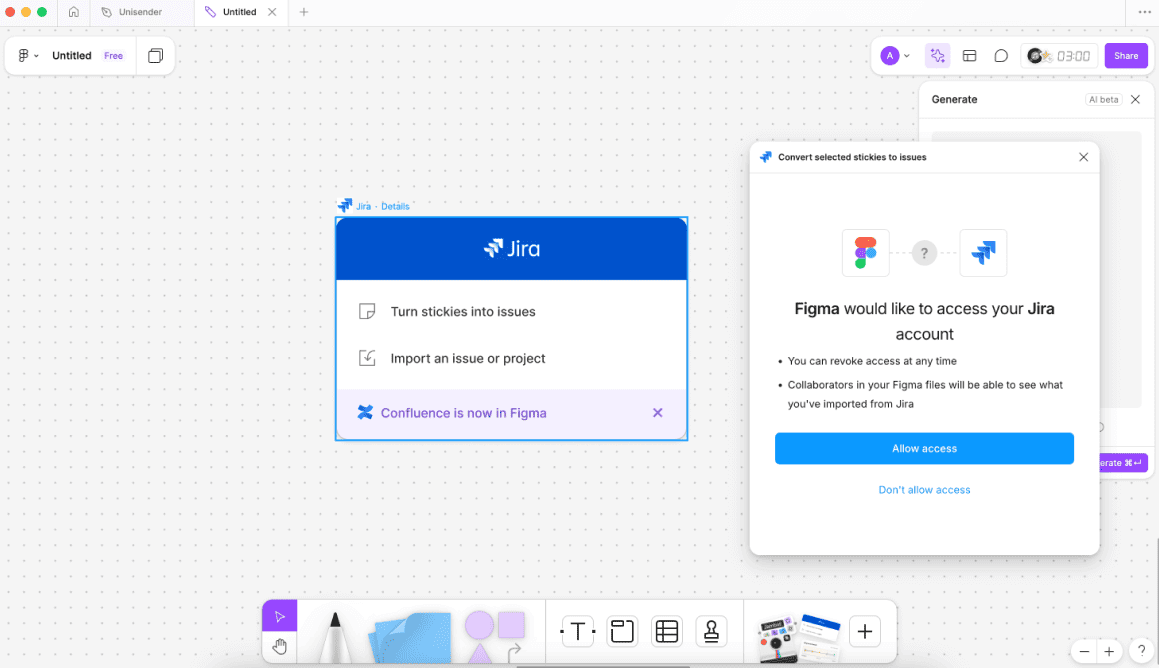Open the pages panel icon

pyautogui.click(x=155, y=55)
